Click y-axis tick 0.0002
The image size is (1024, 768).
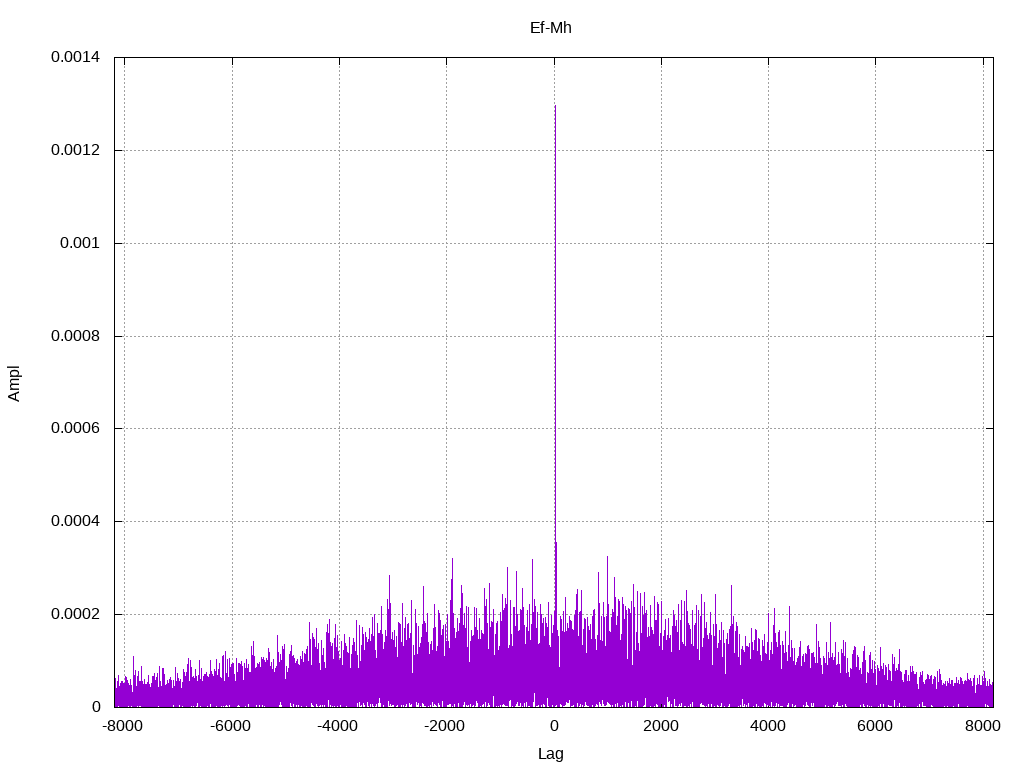[x=76, y=614]
